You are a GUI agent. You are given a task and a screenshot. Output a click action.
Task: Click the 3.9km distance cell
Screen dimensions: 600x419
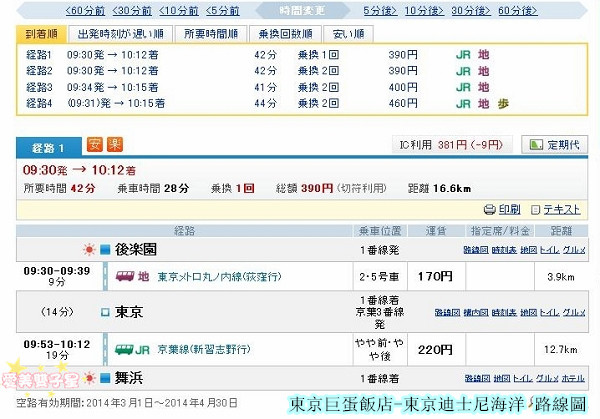click(x=561, y=276)
